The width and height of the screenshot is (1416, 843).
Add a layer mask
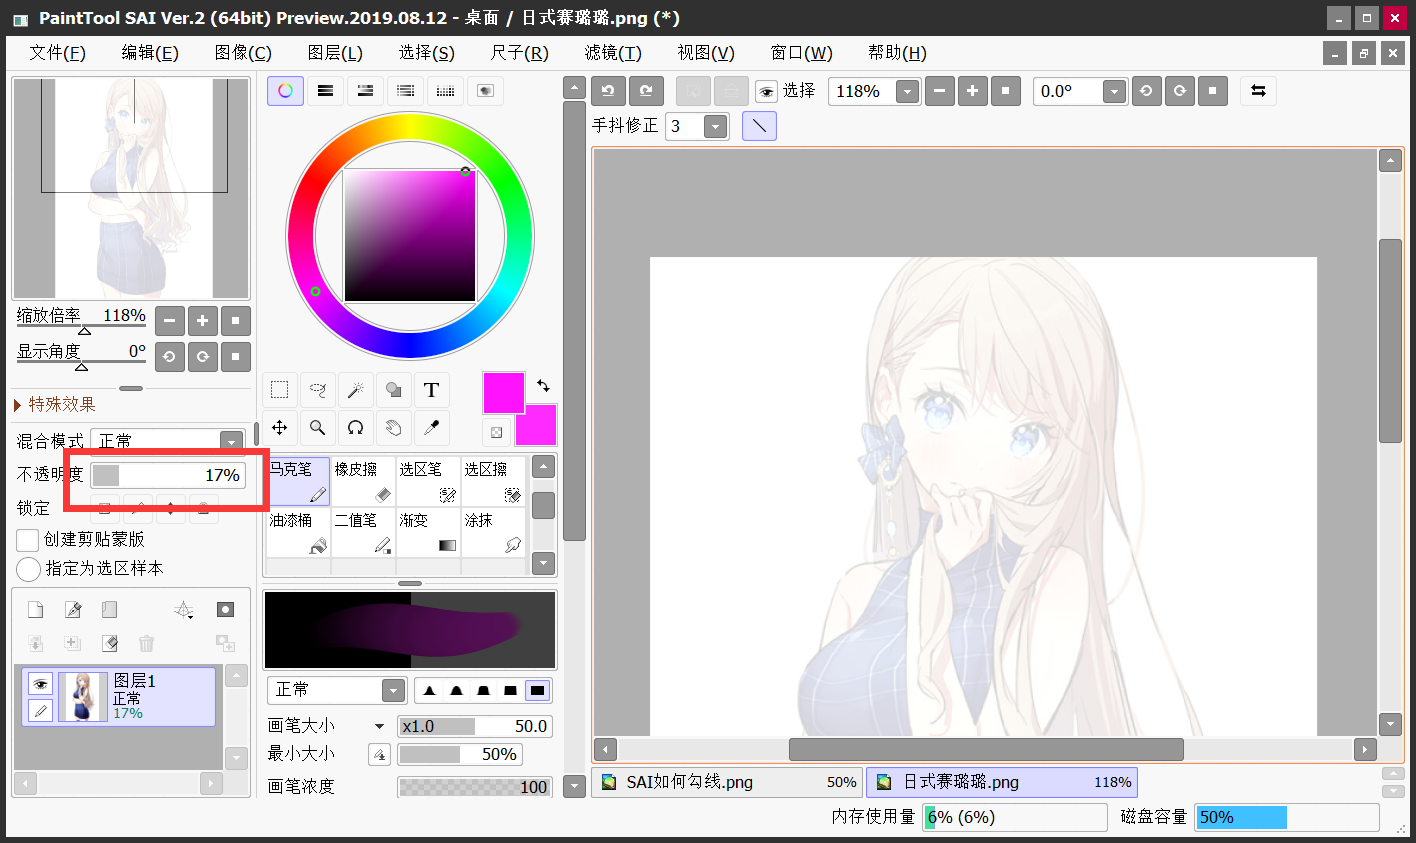coord(226,610)
